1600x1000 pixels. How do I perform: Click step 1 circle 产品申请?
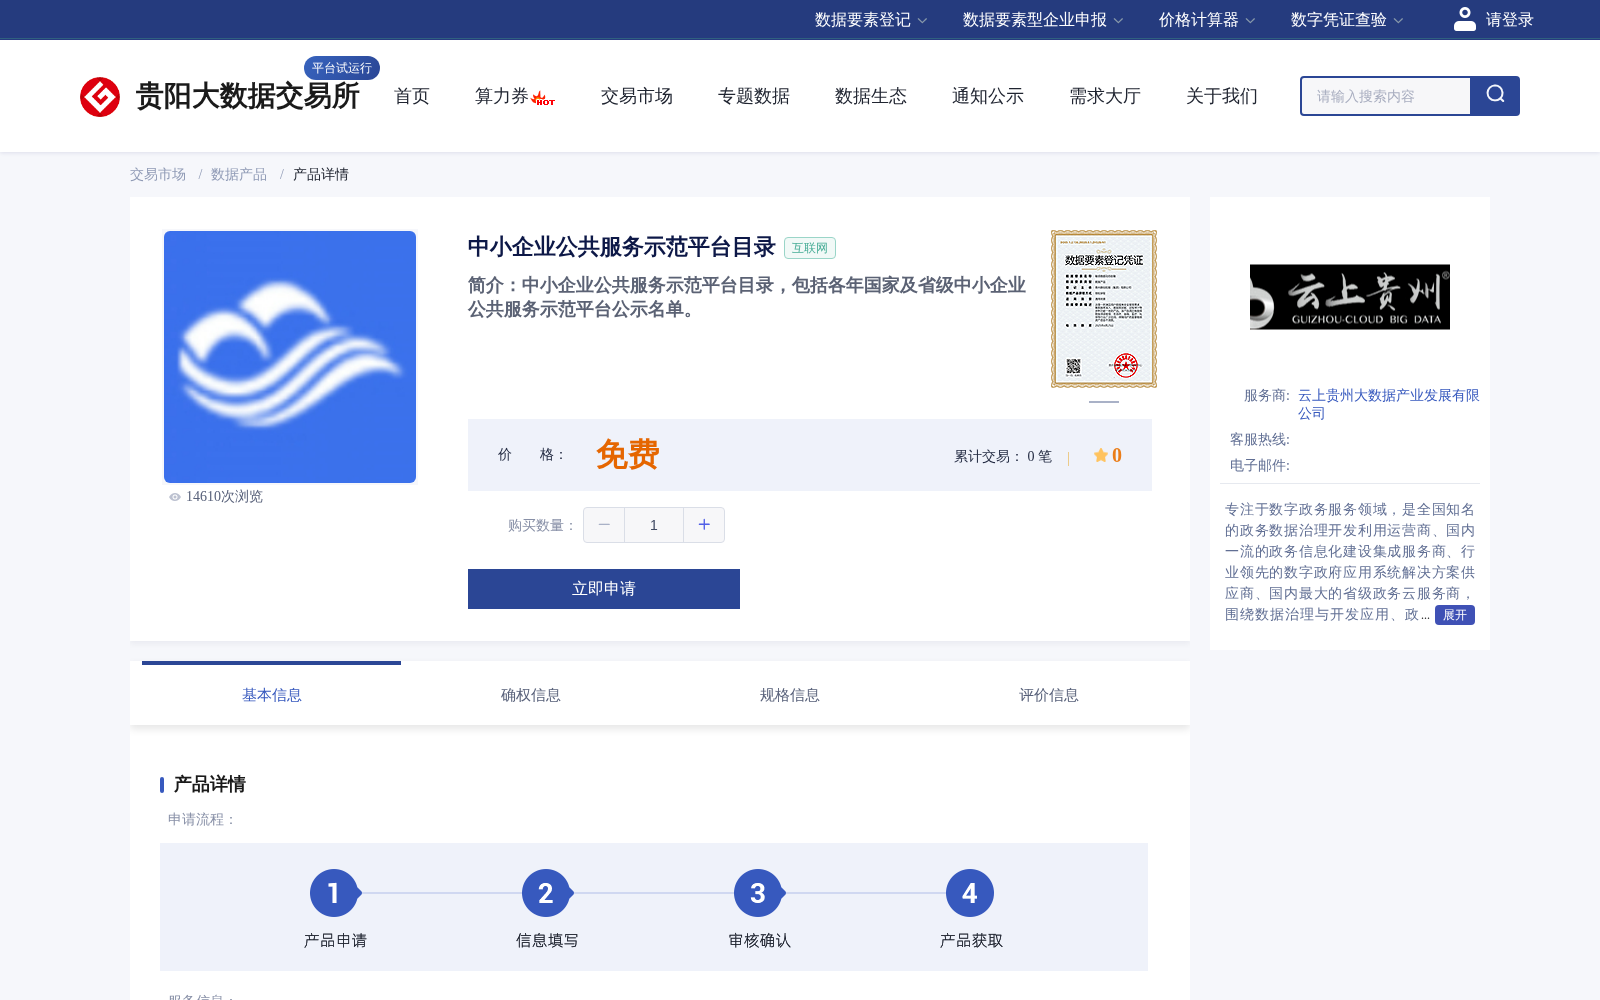(x=334, y=893)
